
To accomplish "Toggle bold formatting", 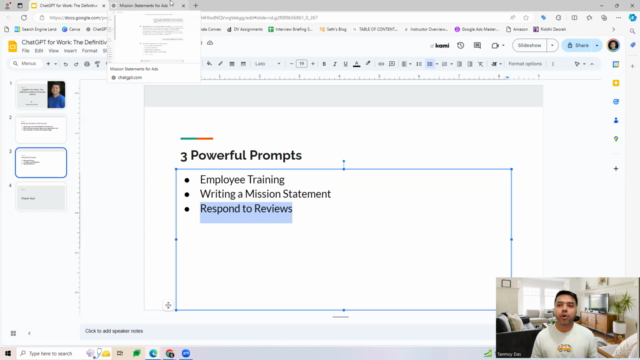I will [324, 64].
